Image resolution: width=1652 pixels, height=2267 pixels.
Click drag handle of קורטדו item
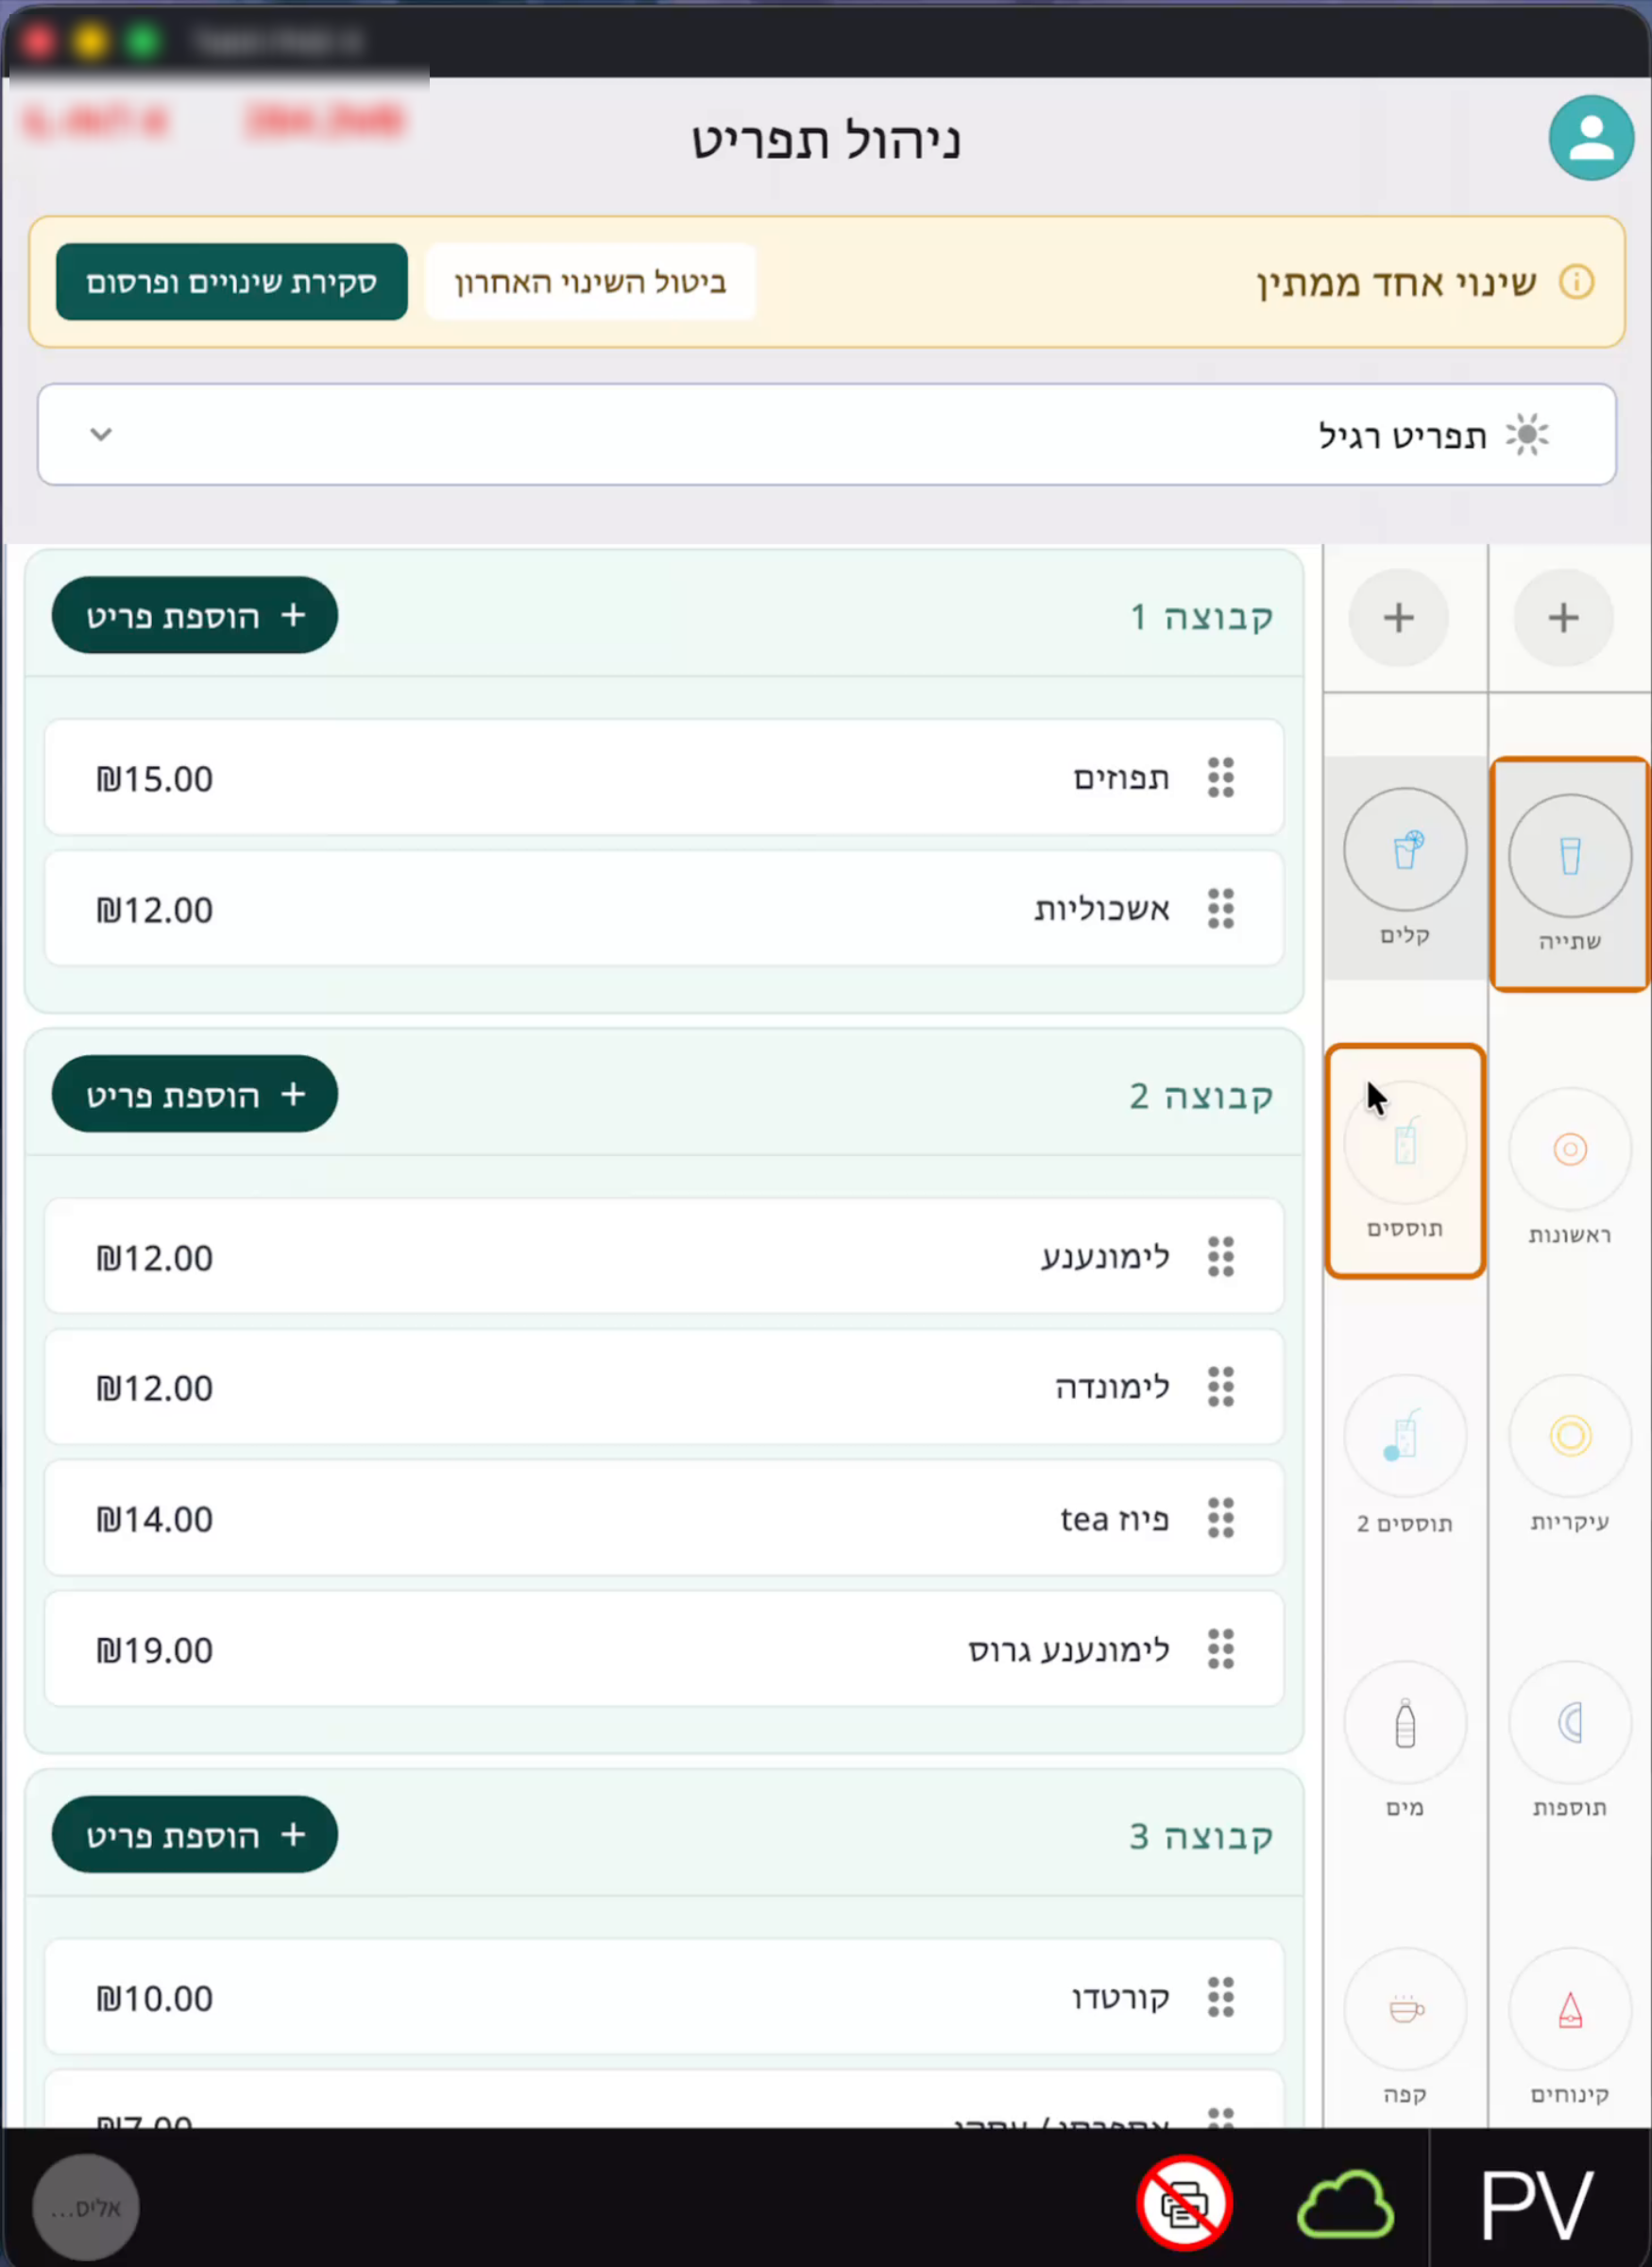(x=1221, y=1997)
